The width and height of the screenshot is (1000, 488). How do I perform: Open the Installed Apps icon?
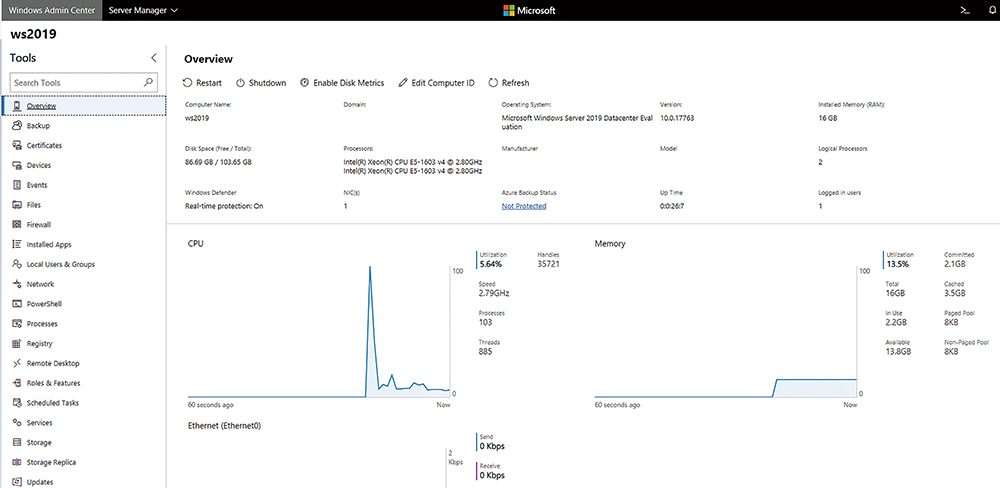click(x=17, y=244)
